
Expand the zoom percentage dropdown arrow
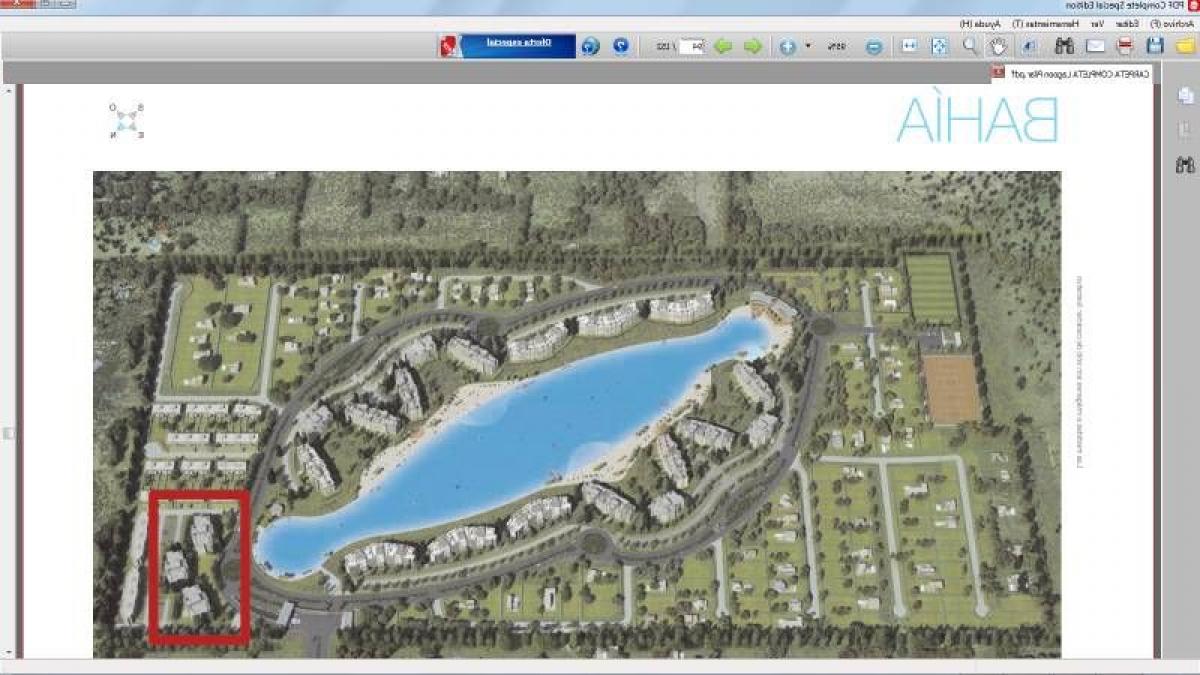[x=808, y=46]
